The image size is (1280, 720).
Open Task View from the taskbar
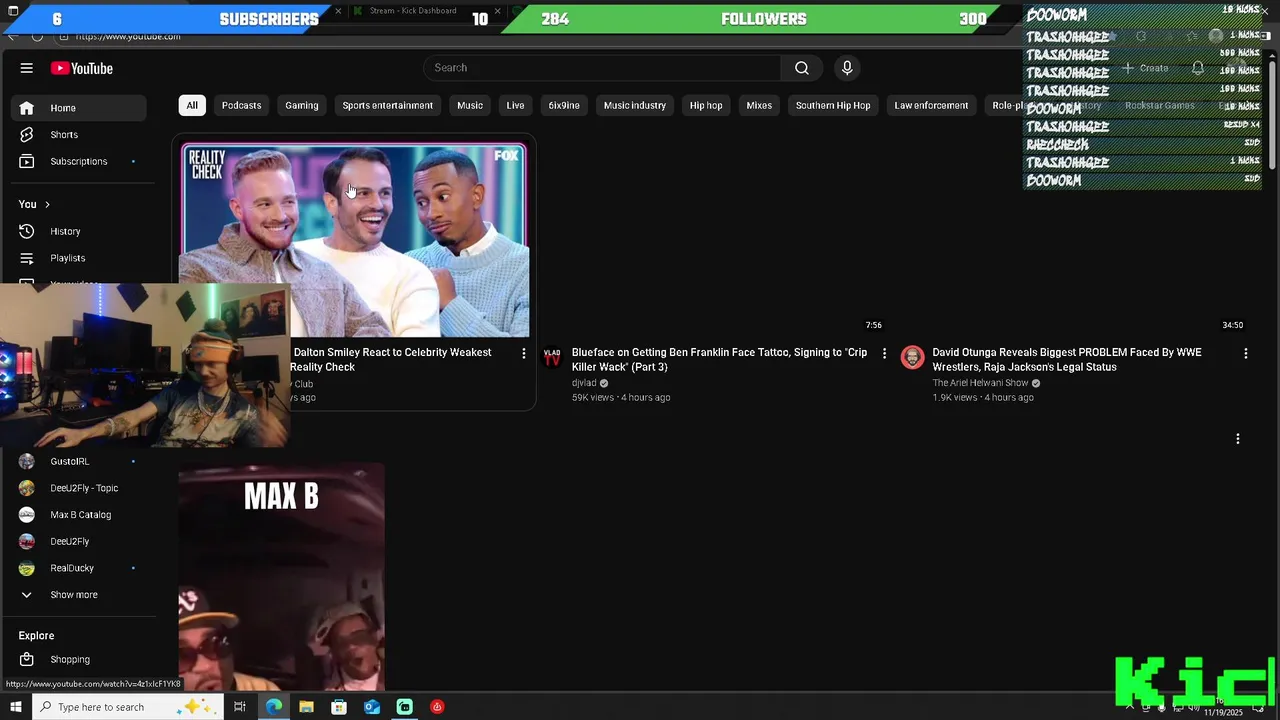click(240, 707)
